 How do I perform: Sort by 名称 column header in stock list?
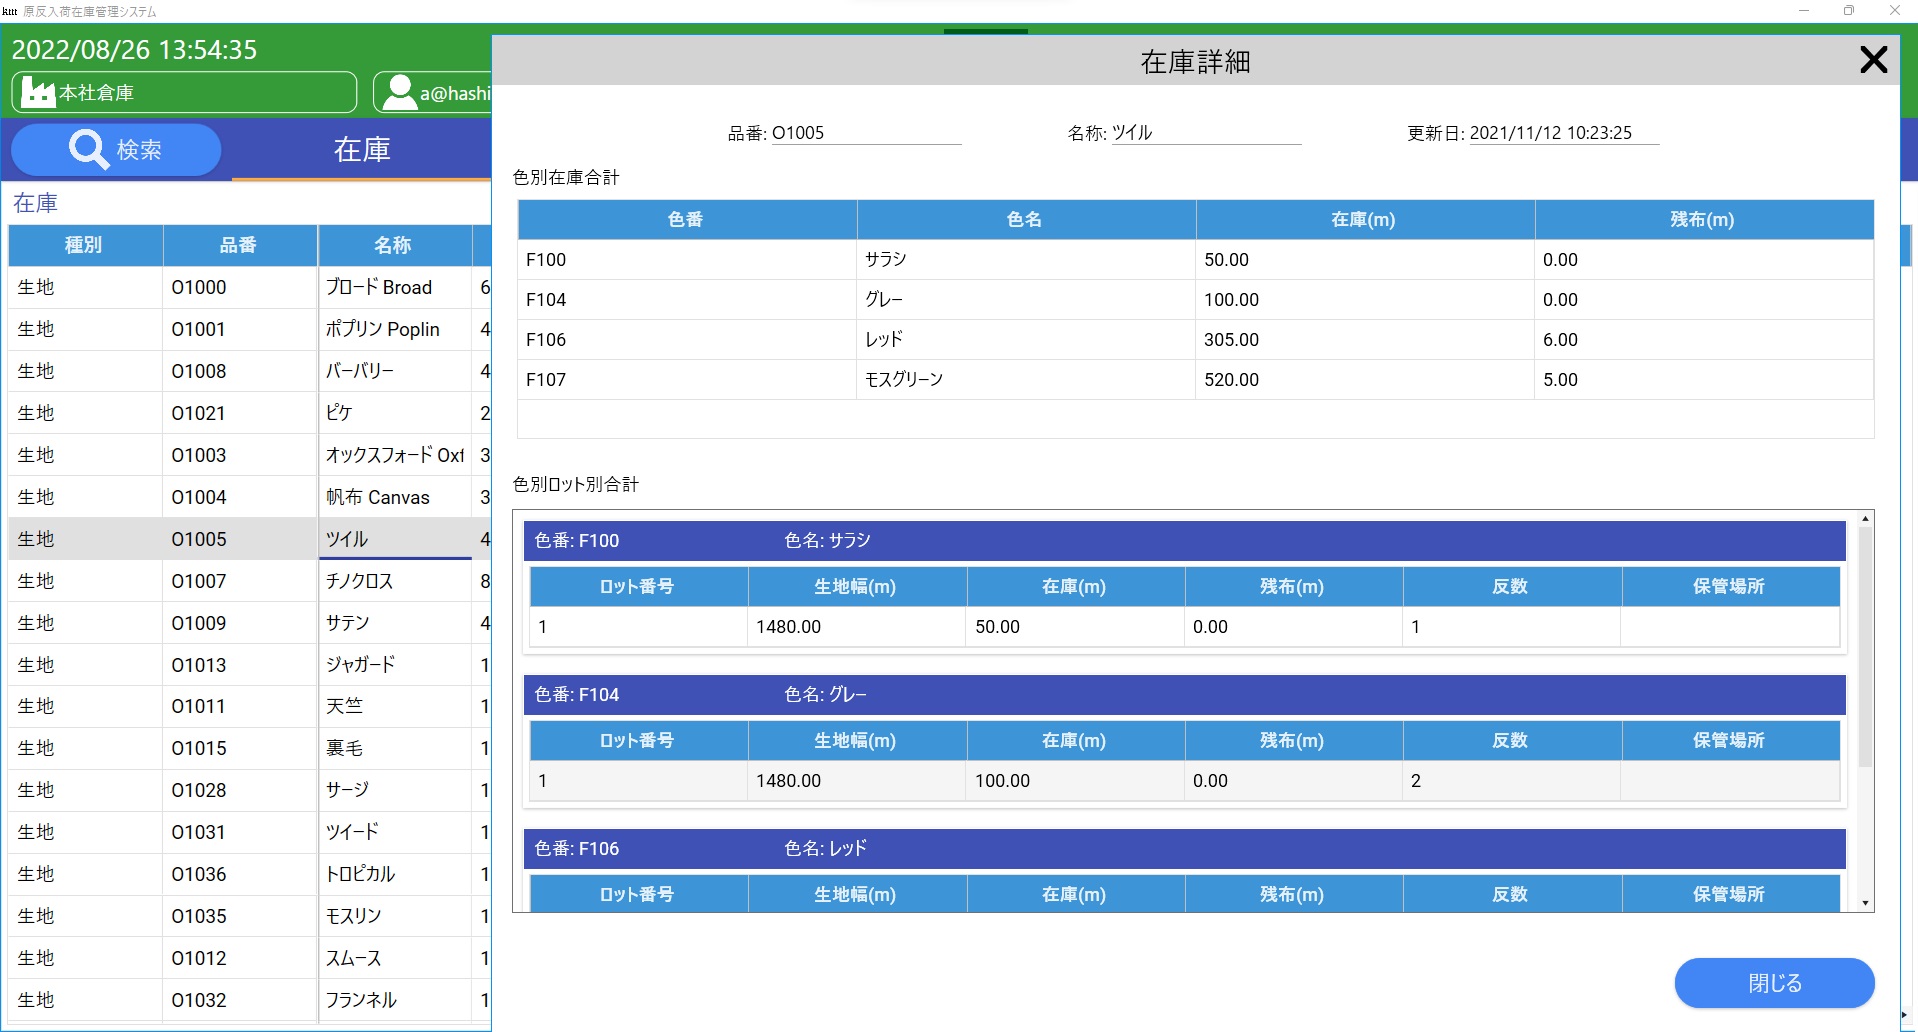point(394,245)
